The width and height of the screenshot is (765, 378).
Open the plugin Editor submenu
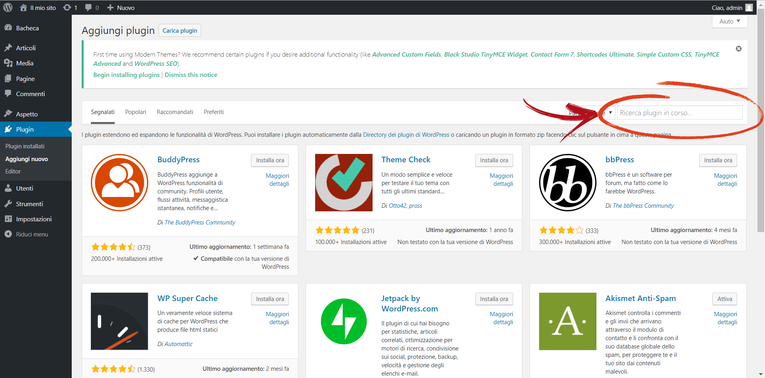13,171
